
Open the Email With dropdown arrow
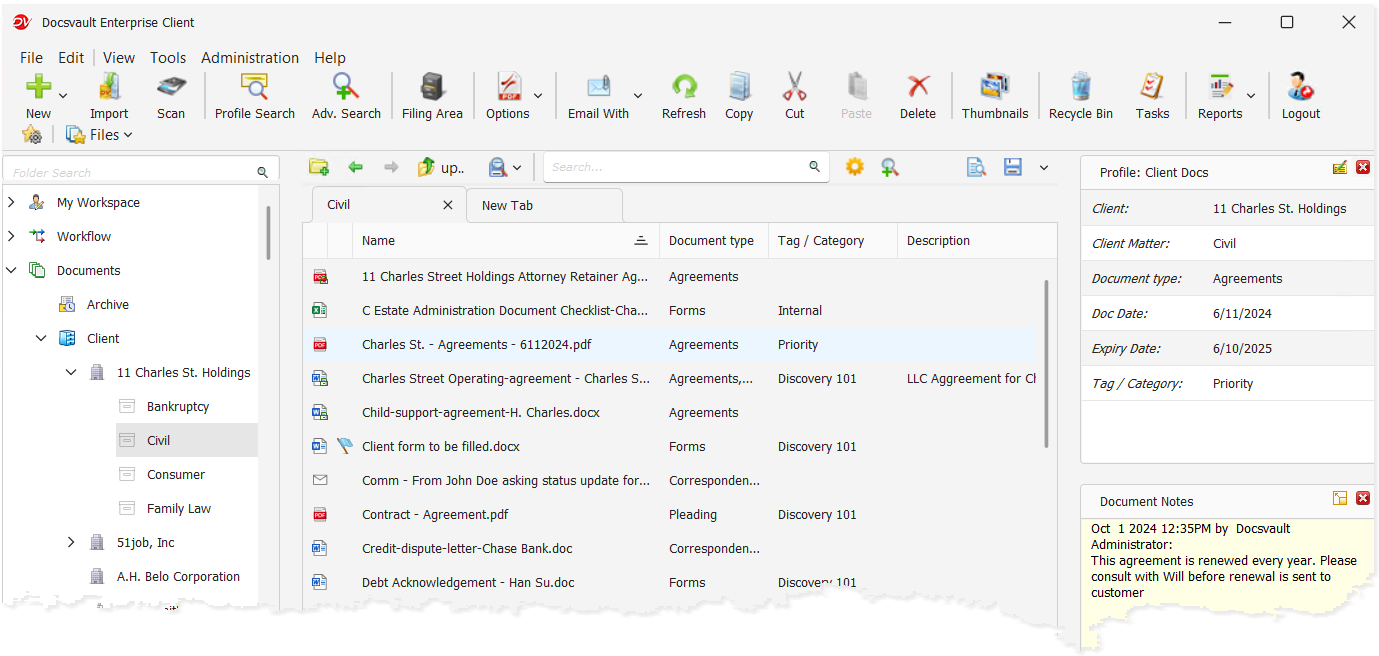click(638, 96)
